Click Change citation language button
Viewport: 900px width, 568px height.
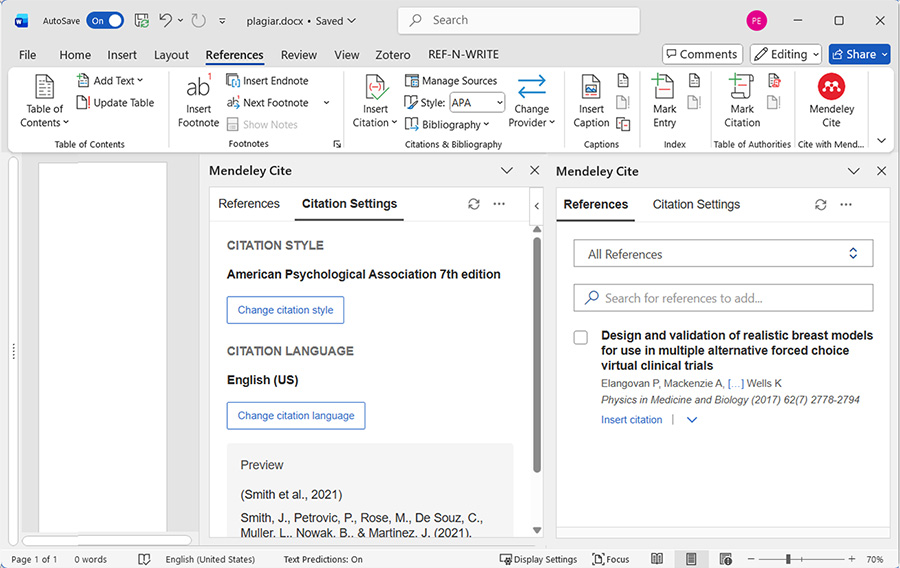tap(296, 415)
